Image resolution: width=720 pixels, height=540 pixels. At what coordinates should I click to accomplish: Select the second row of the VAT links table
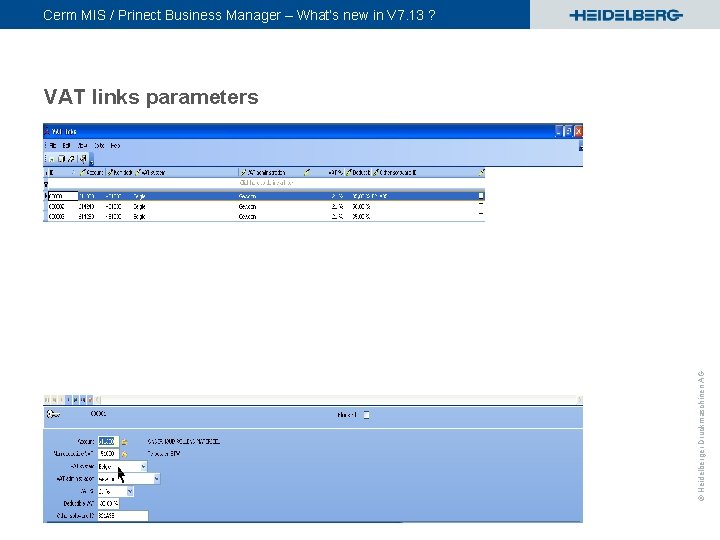[264, 207]
